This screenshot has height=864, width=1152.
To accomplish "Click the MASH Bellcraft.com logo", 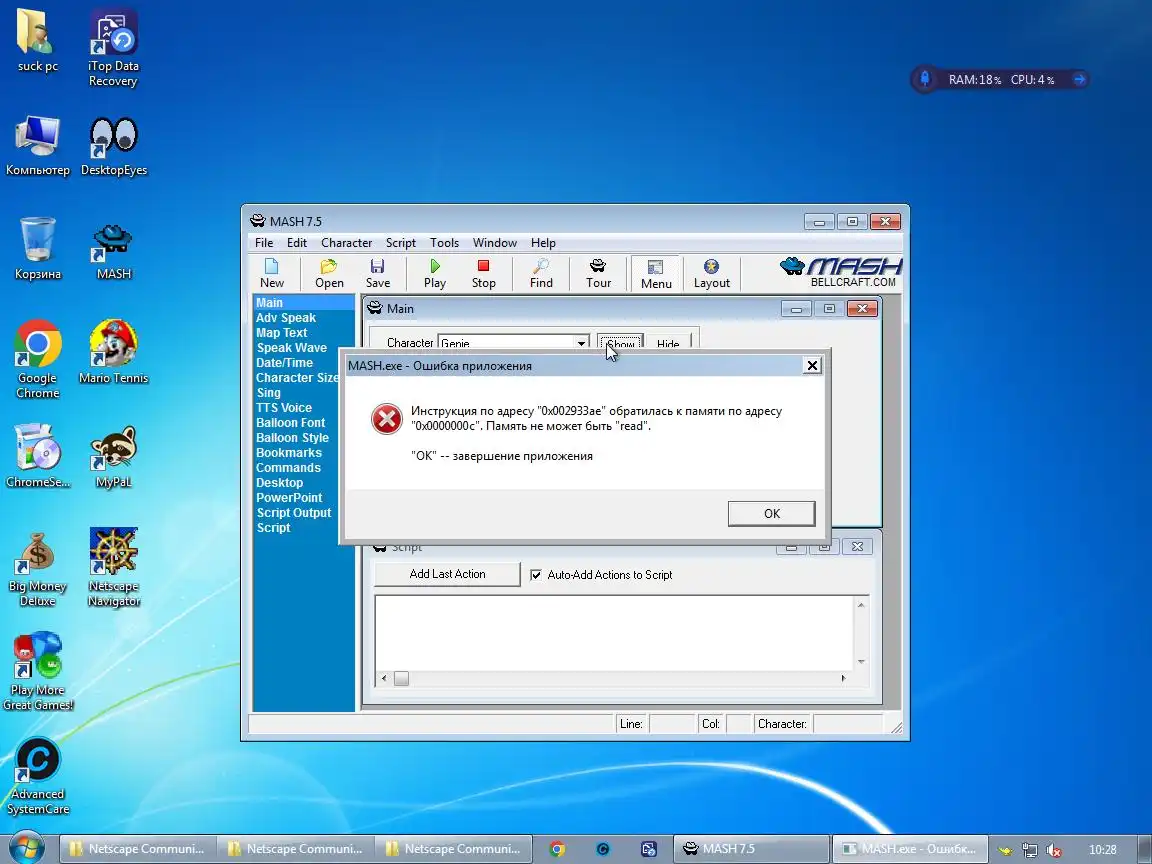I will point(841,272).
